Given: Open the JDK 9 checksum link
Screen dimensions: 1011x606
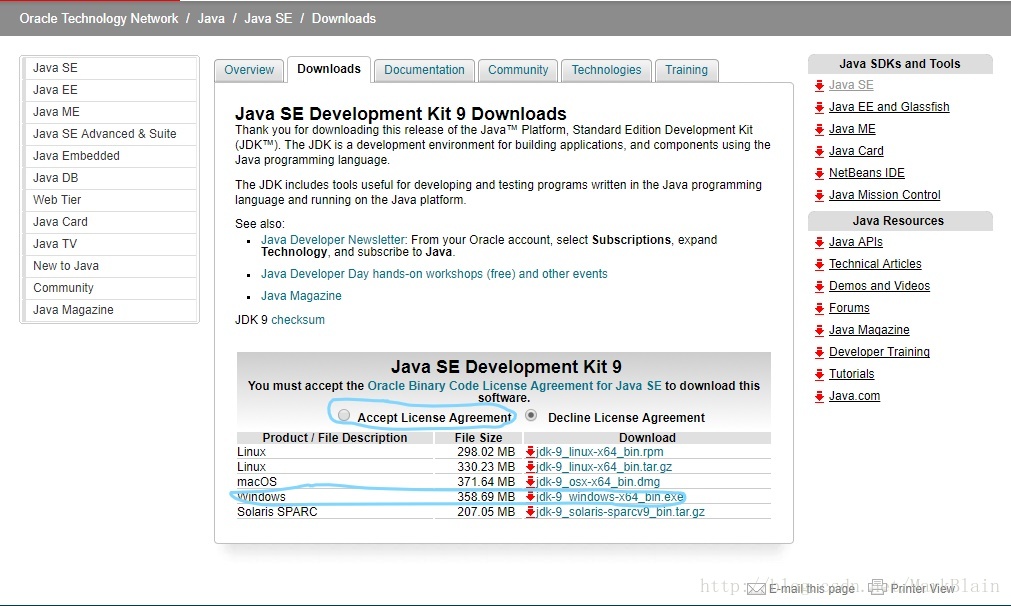Looking at the screenshot, I should [x=298, y=320].
